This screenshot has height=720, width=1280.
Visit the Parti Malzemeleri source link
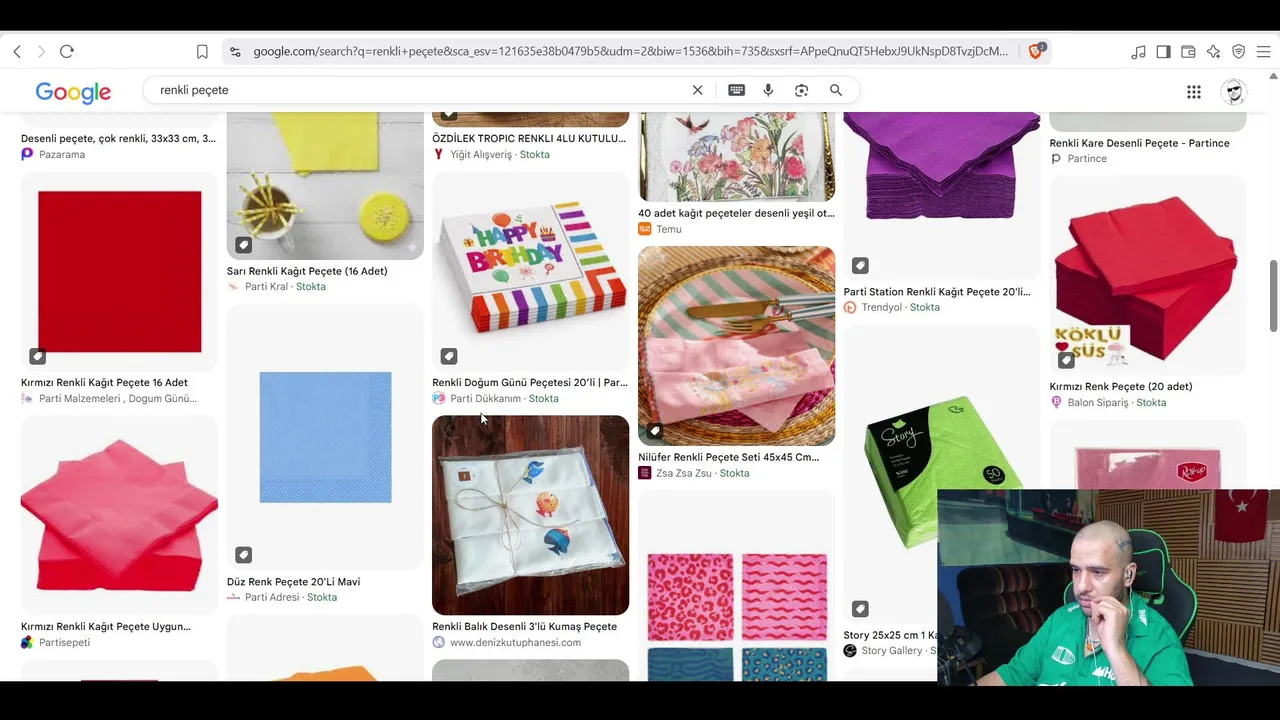pos(118,398)
